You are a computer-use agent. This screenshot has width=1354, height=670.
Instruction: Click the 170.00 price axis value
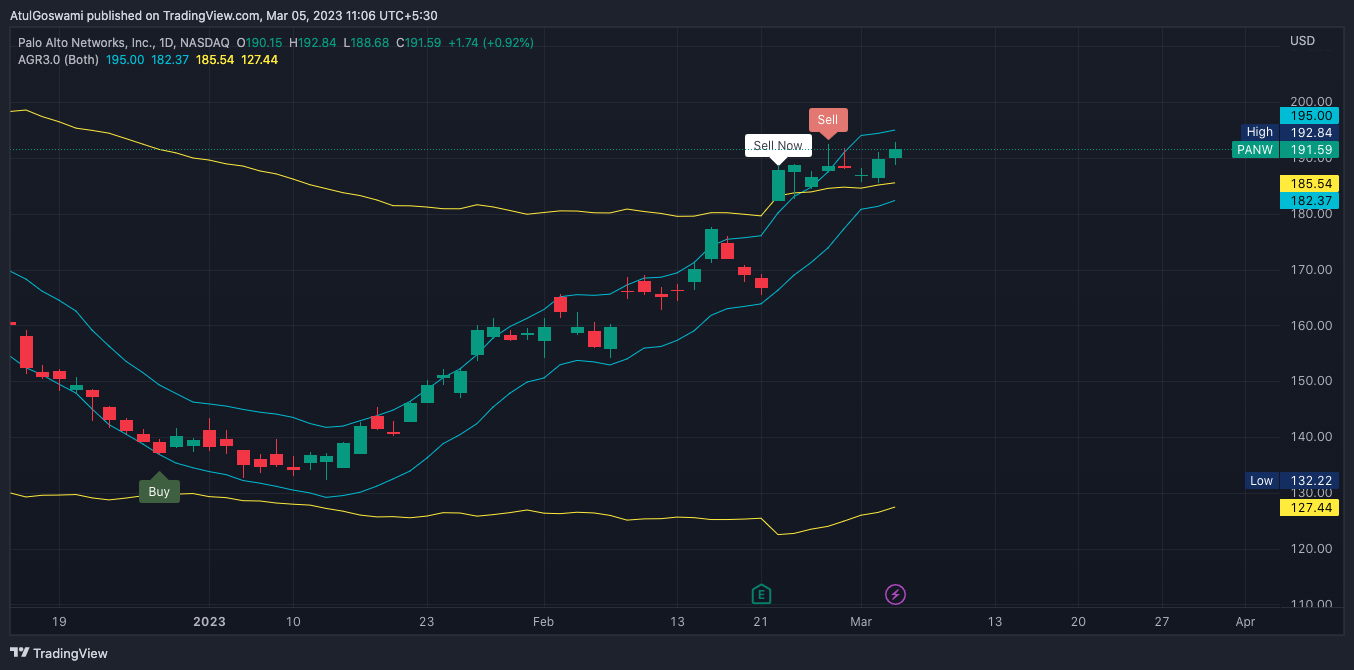(x=1311, y=270)
